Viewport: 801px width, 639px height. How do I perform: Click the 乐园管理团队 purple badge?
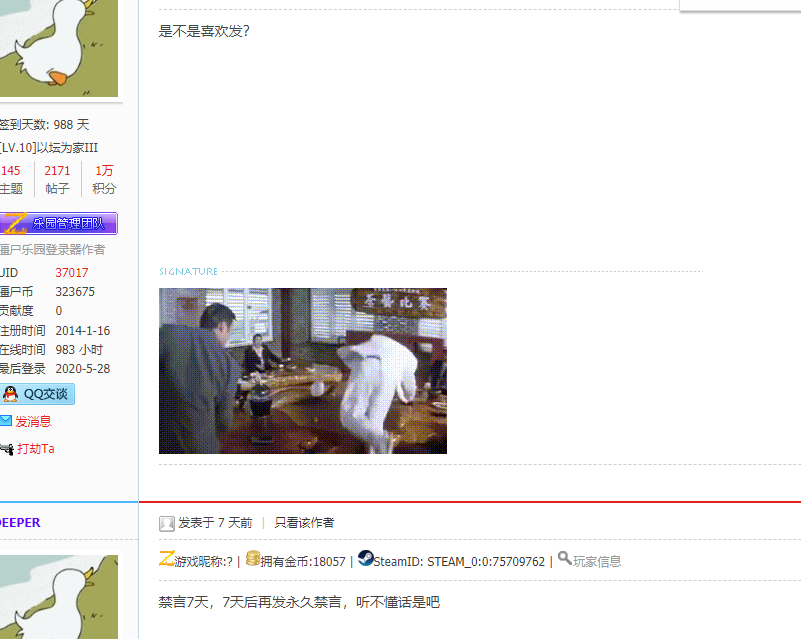pyautogui.click(x=60, y=223)
